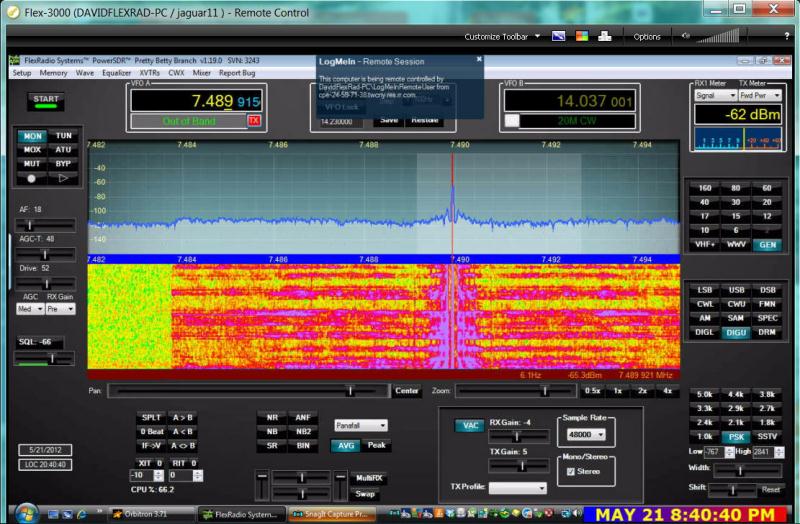Open Orbitron 3.71 in taskbar

[x=152, y=514]
